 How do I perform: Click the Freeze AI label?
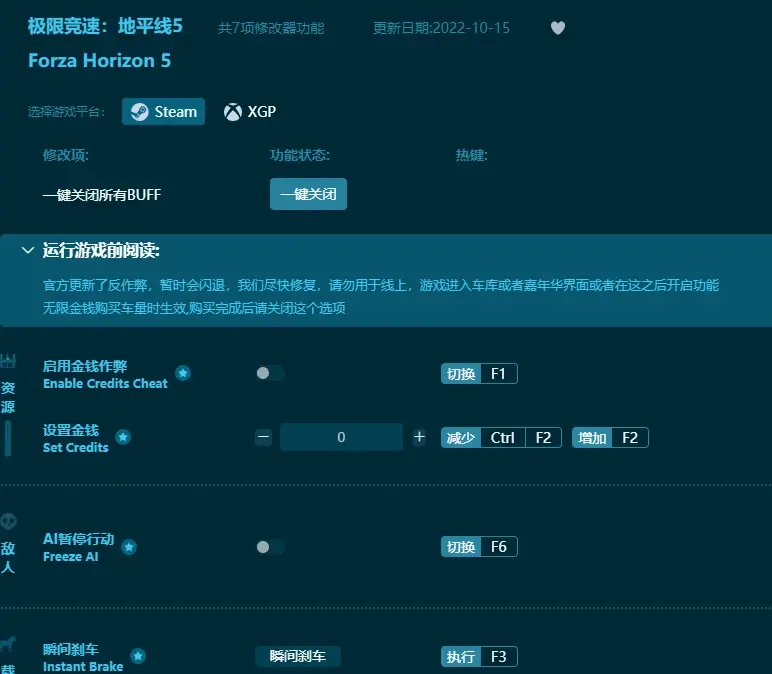pyautogui.click(x=70, y=557)
